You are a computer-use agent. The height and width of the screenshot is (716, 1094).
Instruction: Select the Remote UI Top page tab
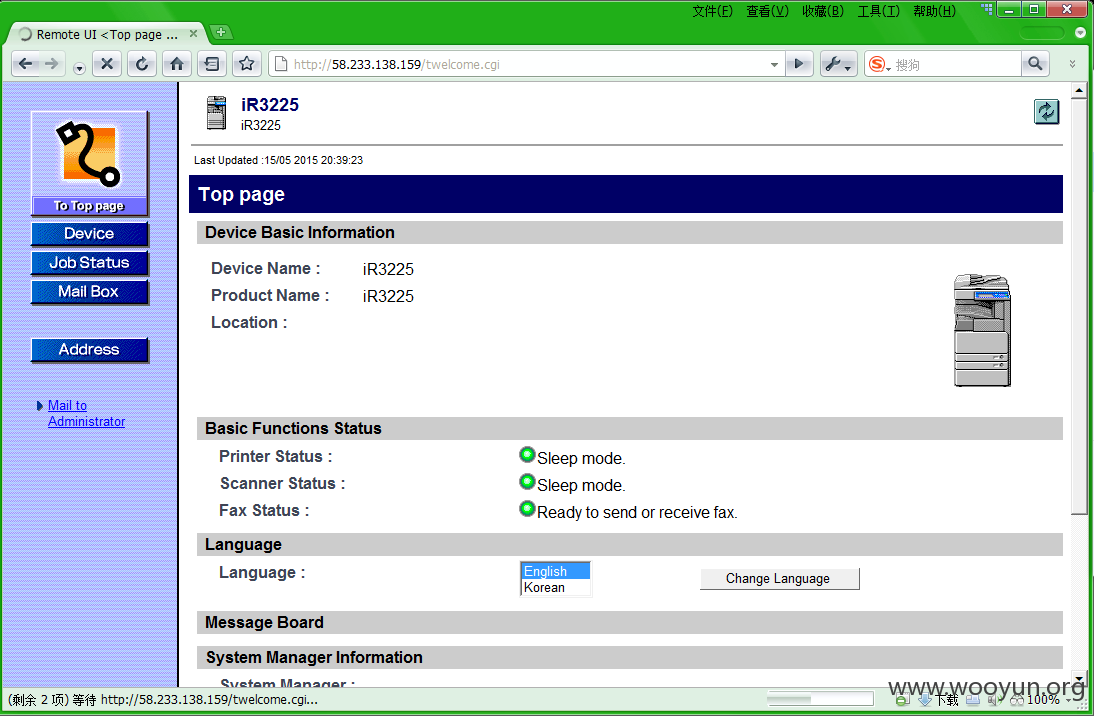105,34
